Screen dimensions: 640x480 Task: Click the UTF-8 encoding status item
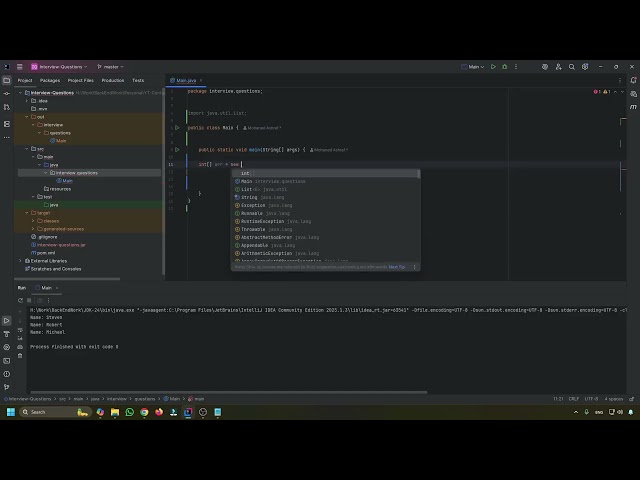point(591,399)
